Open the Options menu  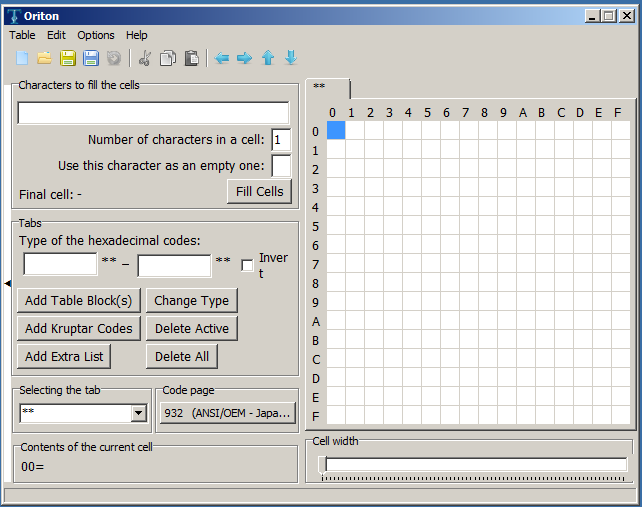point(96,35)
